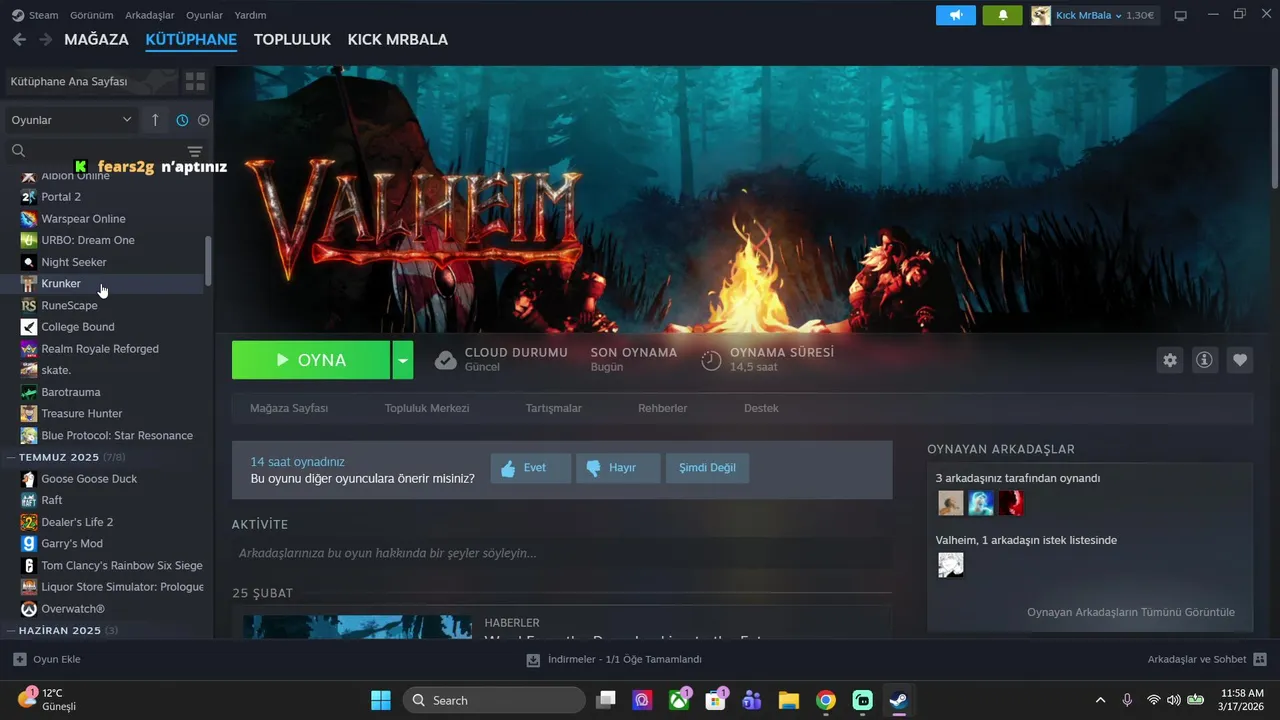The image size is (1280, 720).
Task: Open the Oyunlar menu in menu bar
Action: 204,15
